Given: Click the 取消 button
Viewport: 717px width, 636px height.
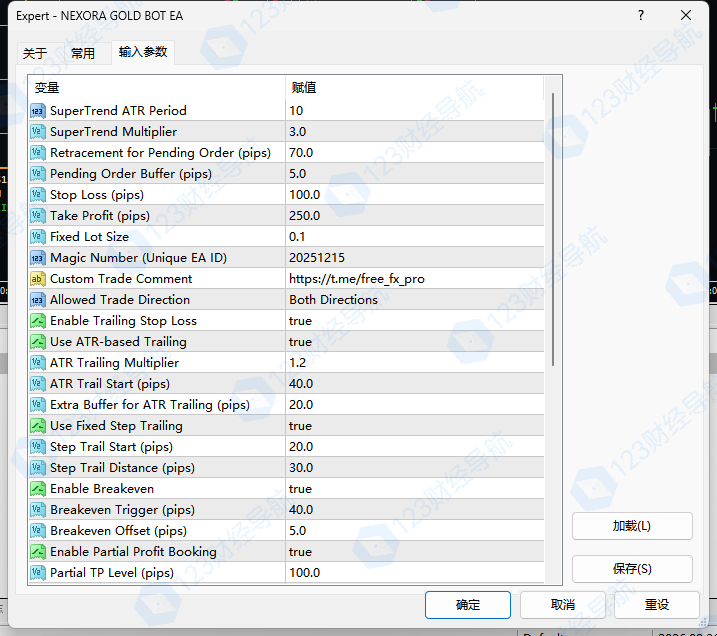Looking at the screenshot, I should point(562,605).
